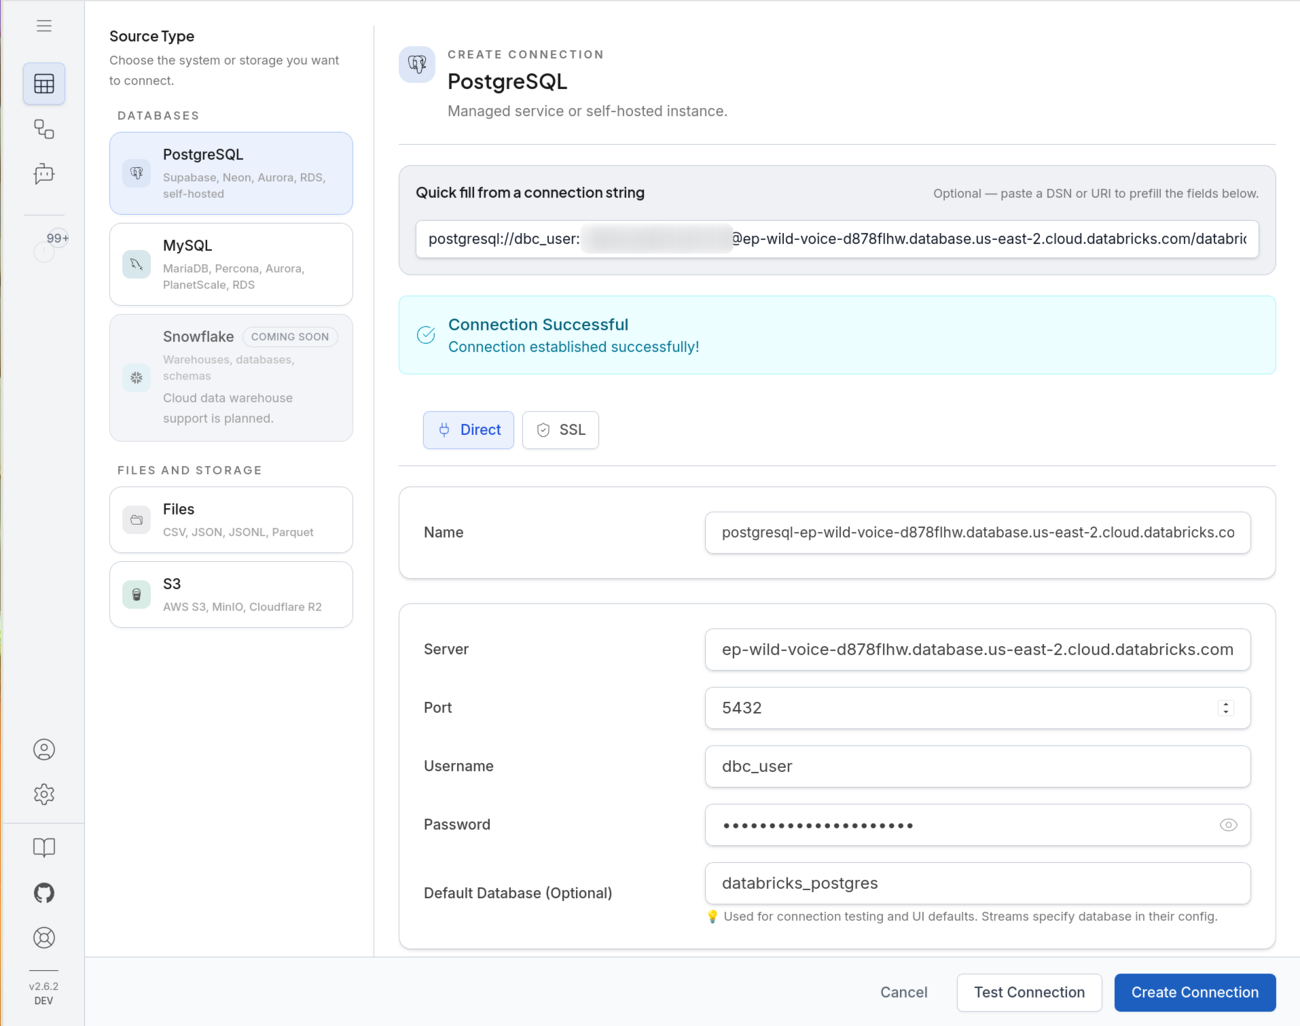Select MySQL source type card
Screen dimensions: 1300x1026
tap(231, 264)
